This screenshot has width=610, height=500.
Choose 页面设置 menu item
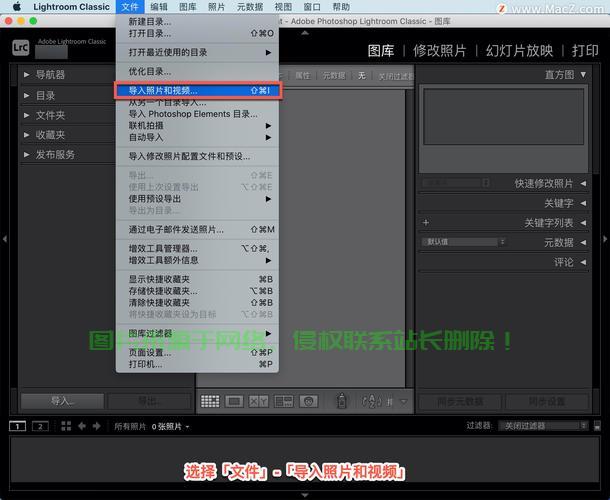[x=198, y=353]
